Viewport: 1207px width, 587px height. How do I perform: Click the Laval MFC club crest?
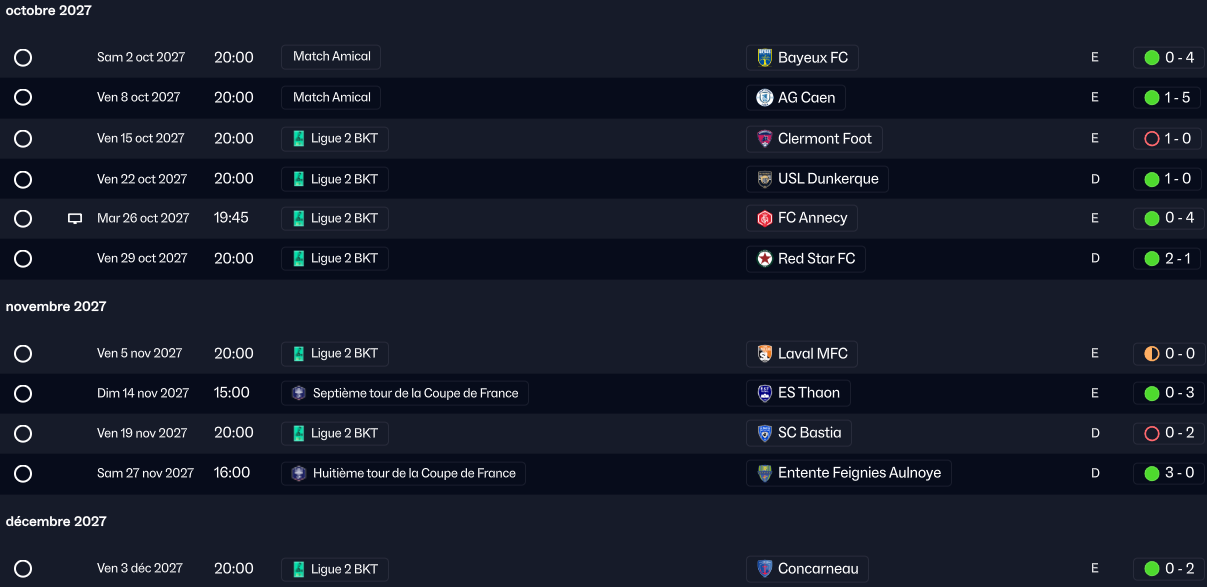(x=765, y=354)
